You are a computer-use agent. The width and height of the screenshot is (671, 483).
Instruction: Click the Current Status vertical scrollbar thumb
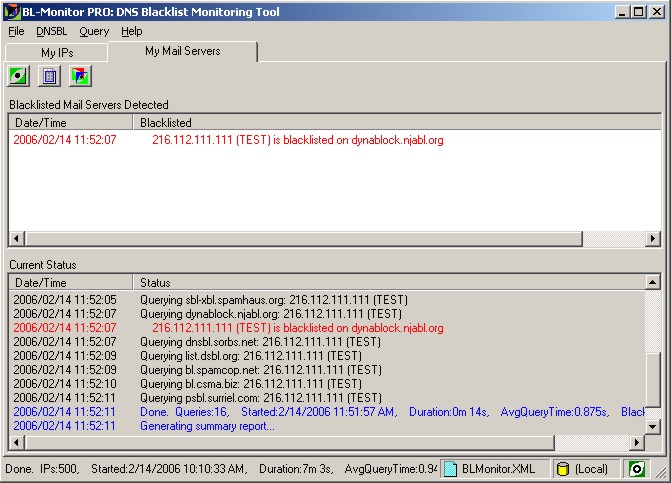point(653,380)
